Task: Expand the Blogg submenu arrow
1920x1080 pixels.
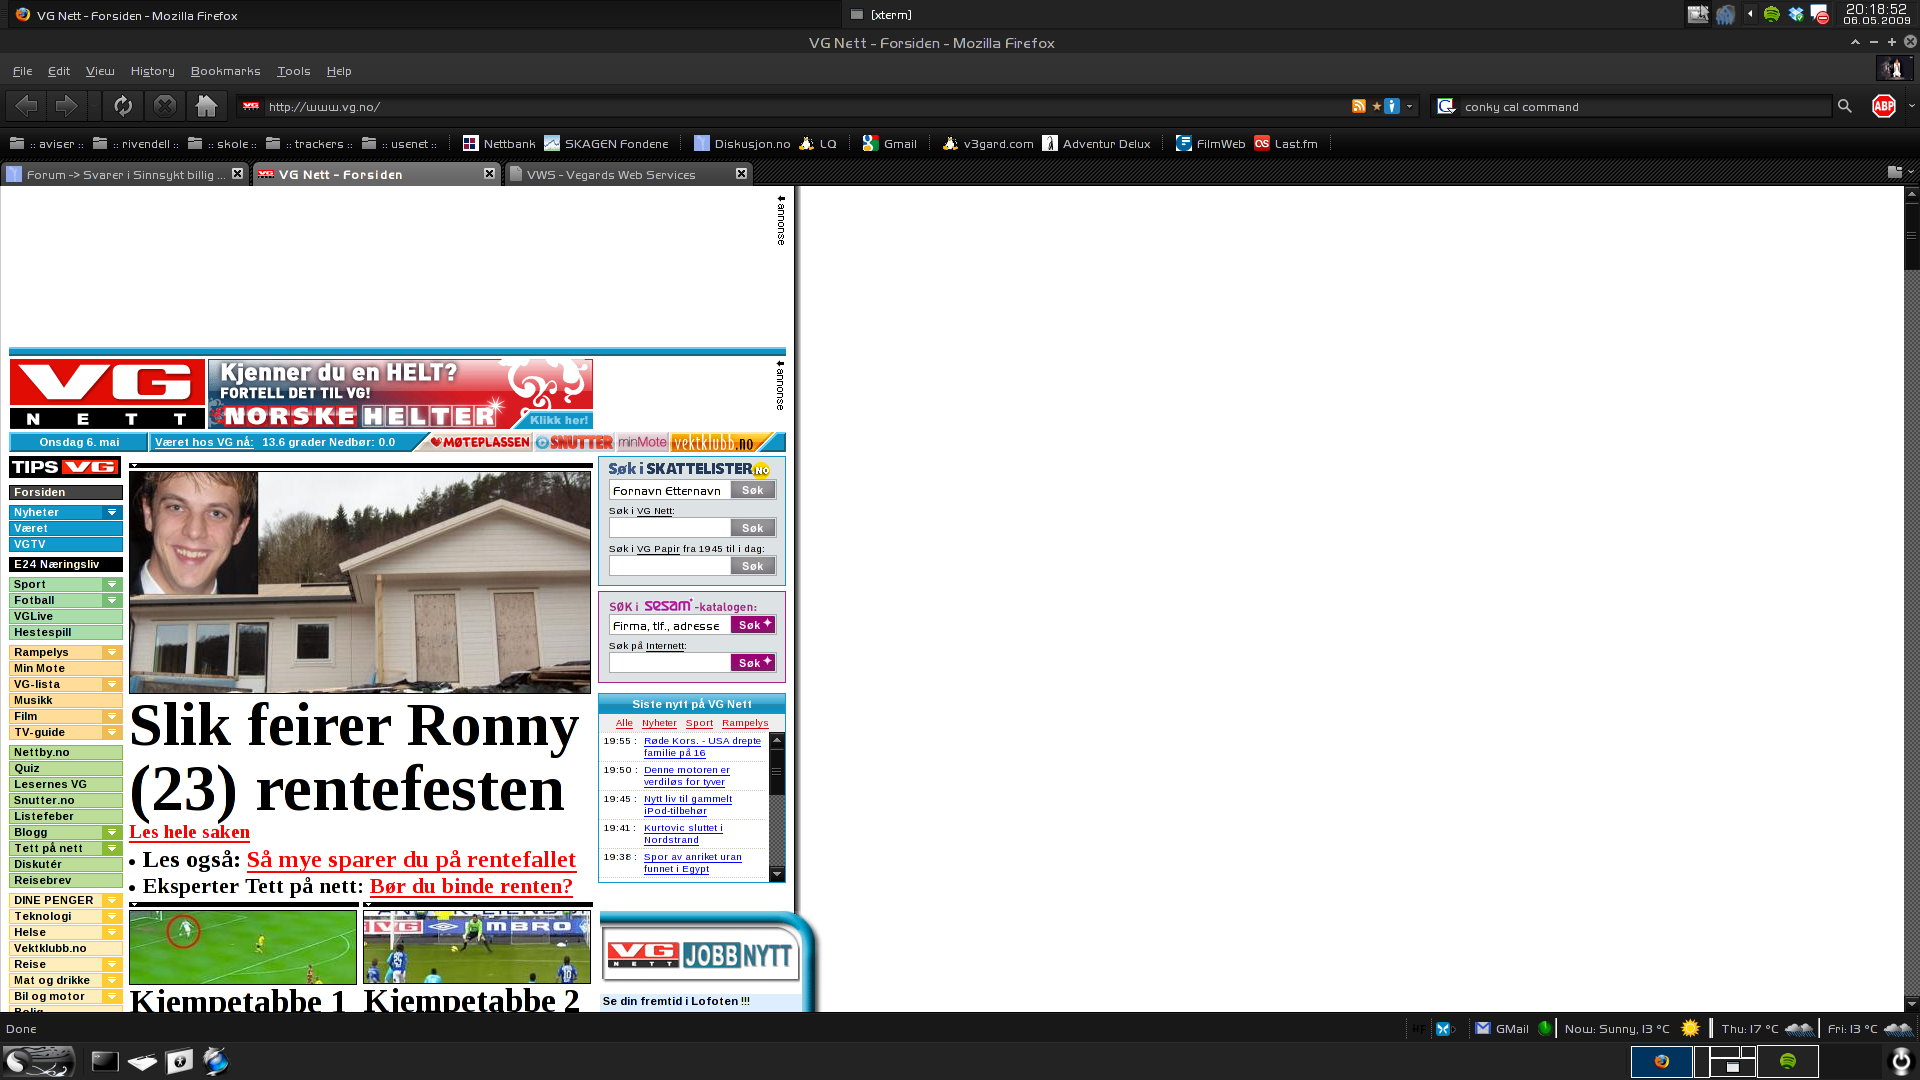Action: point(112,832)
